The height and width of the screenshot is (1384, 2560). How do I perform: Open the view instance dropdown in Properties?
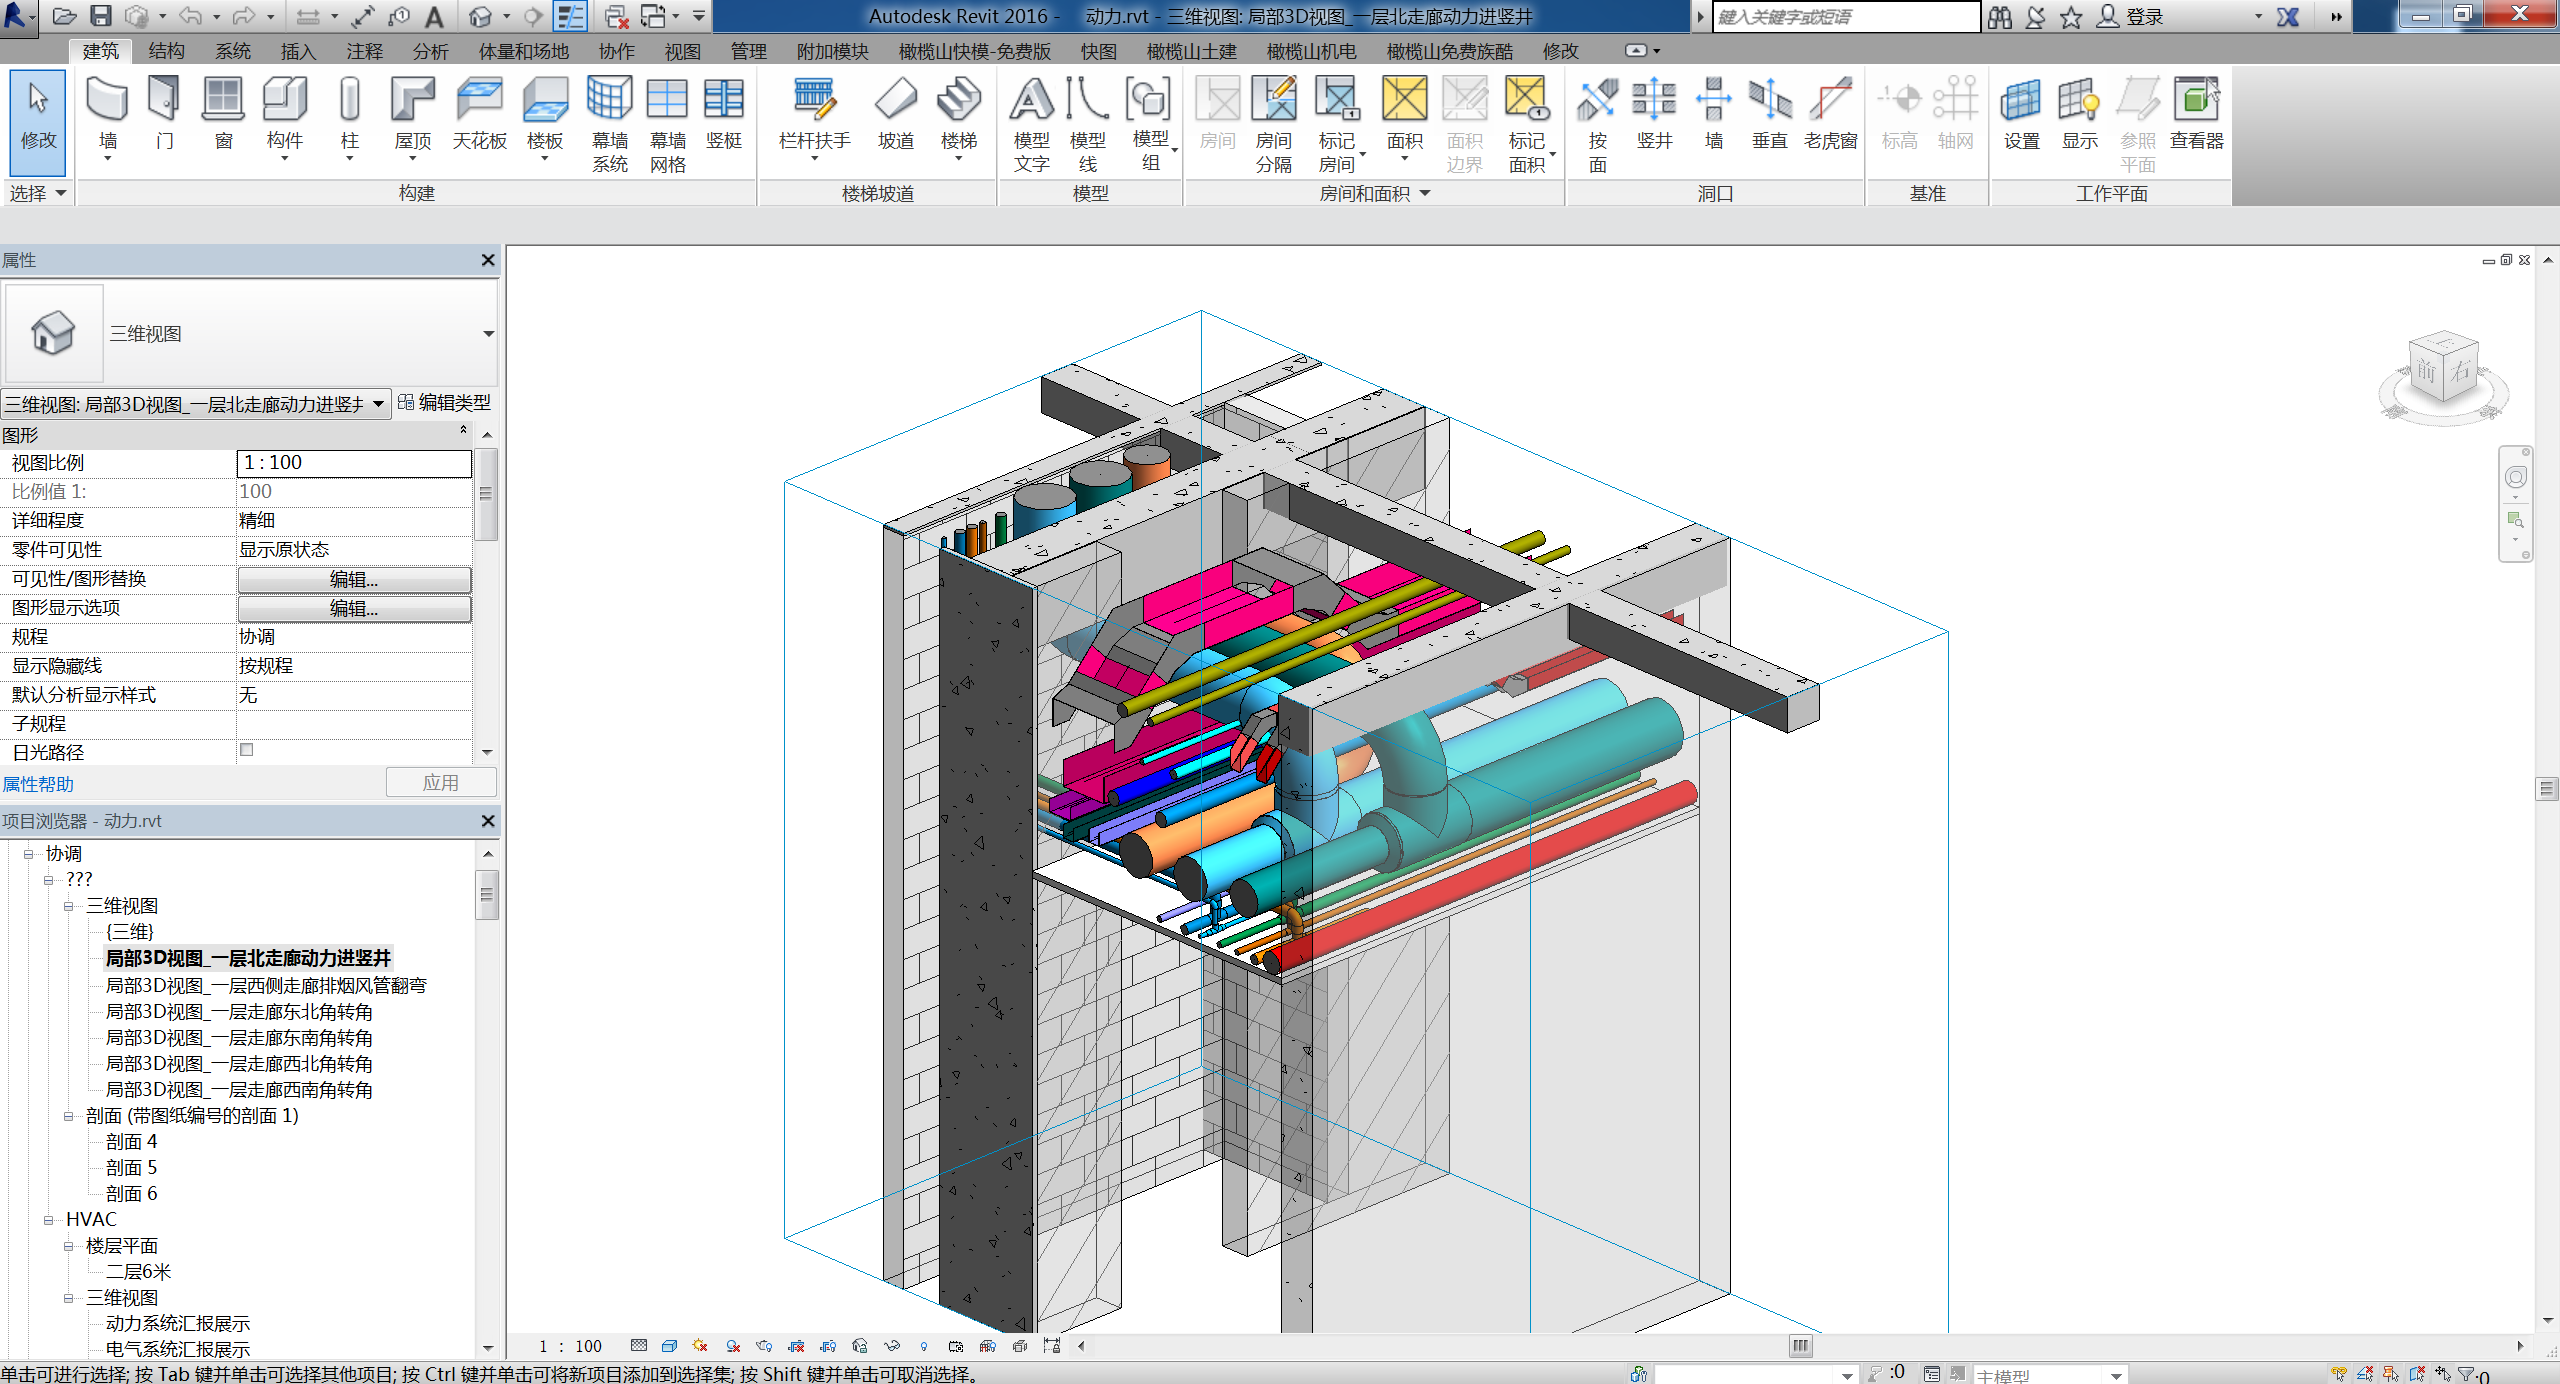tap(378, 404)
